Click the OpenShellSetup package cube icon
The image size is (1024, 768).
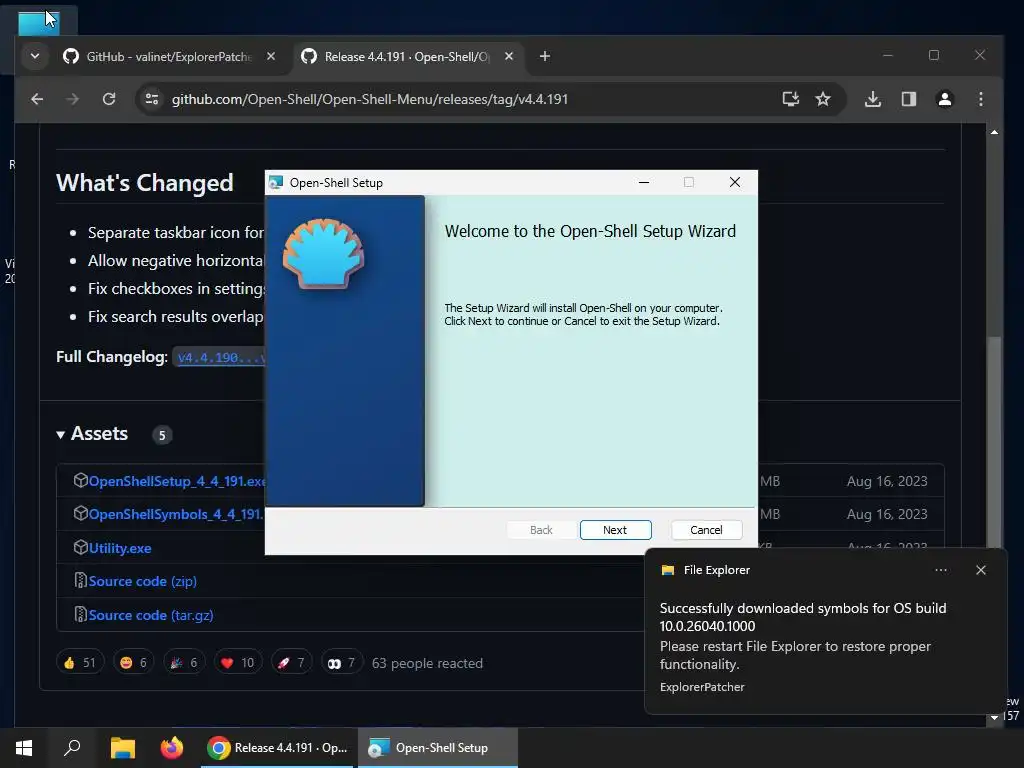tap(80, 481)
